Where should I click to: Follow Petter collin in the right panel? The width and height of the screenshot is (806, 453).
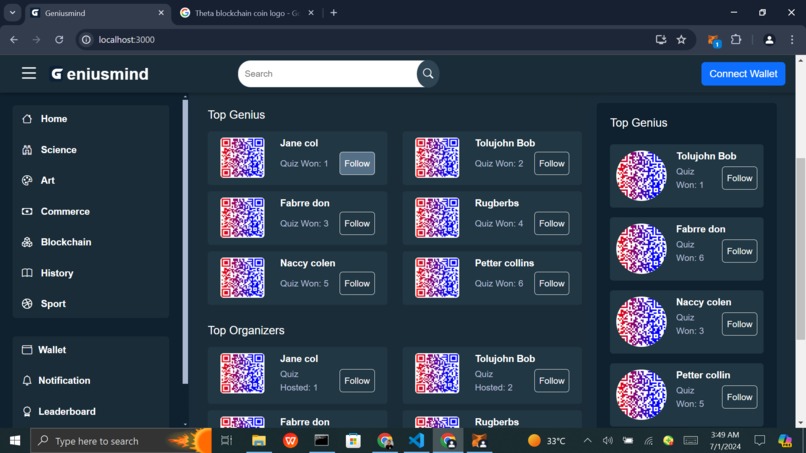coord(739,397)
